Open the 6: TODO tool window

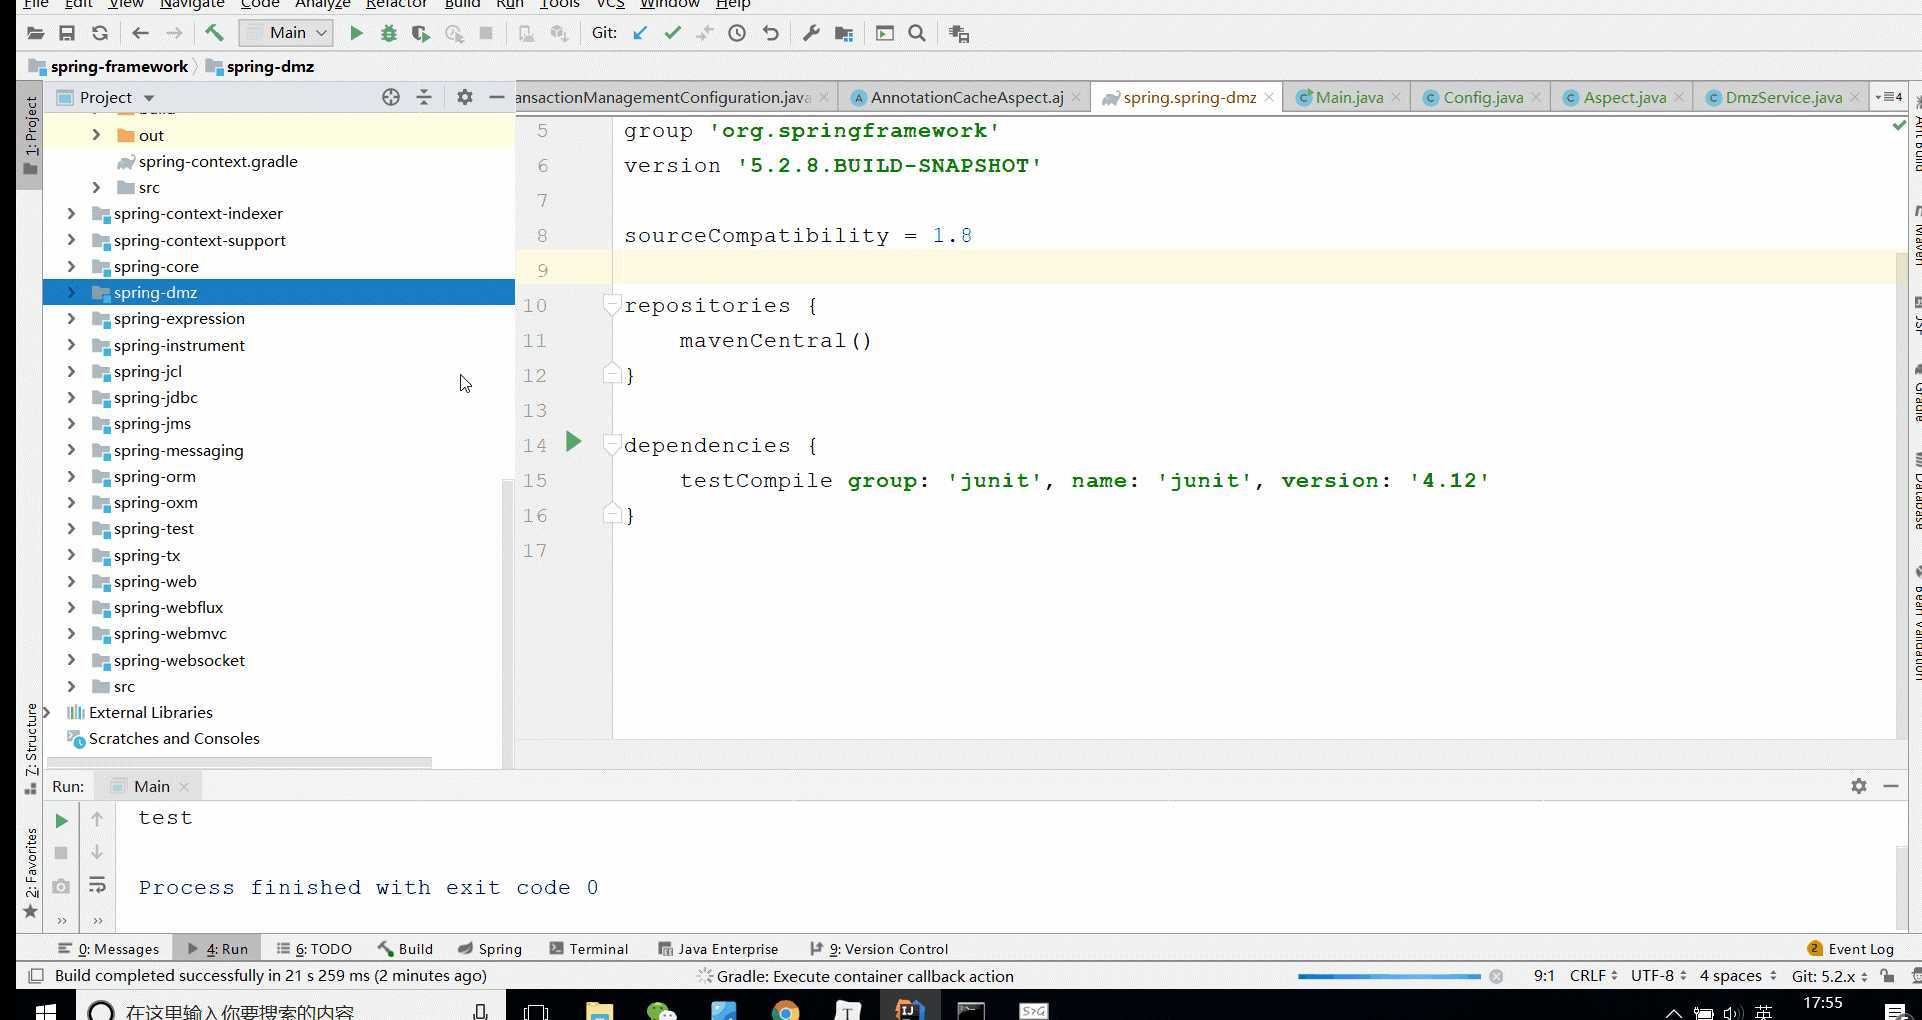coord(314,949)
